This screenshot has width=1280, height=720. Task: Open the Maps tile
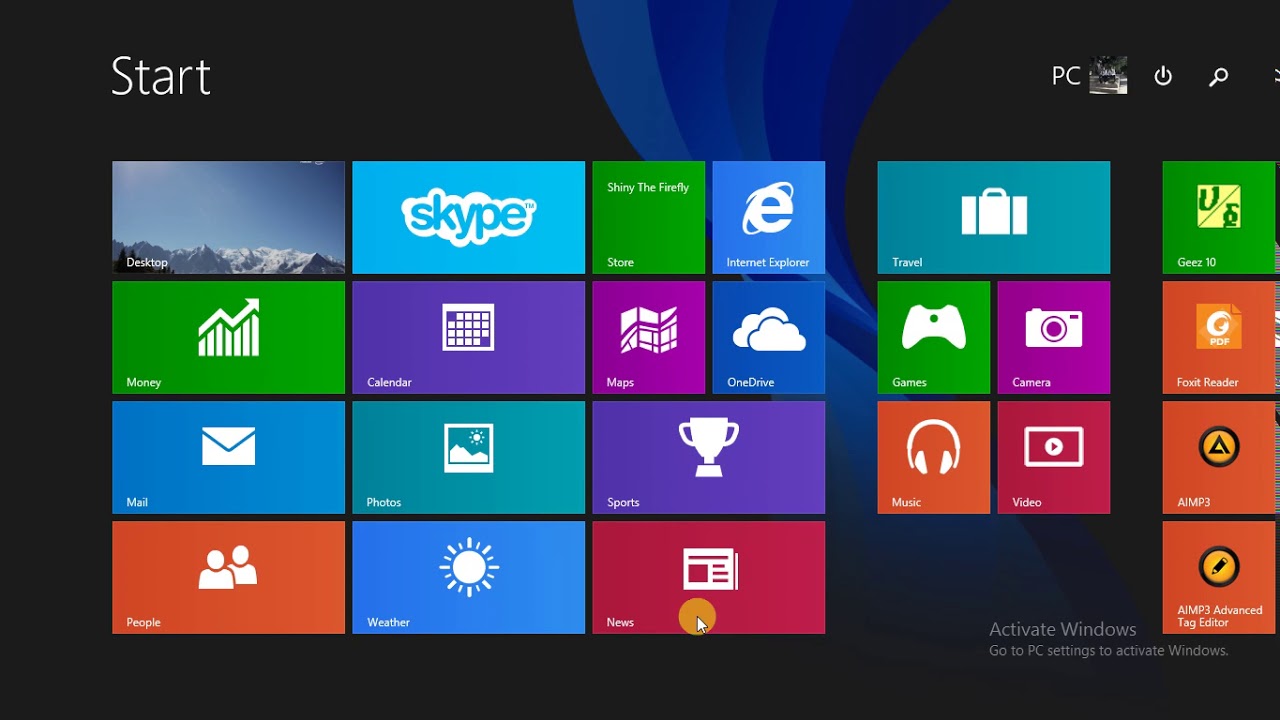pos(648,337)
